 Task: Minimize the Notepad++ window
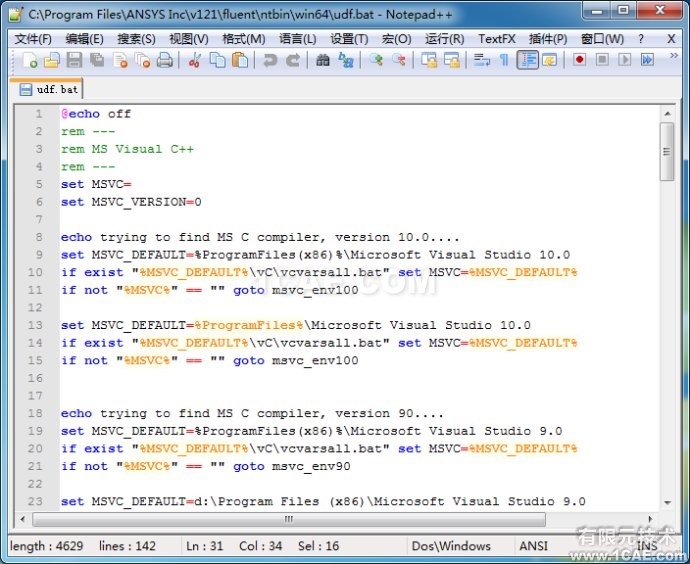tap(597, 11)
